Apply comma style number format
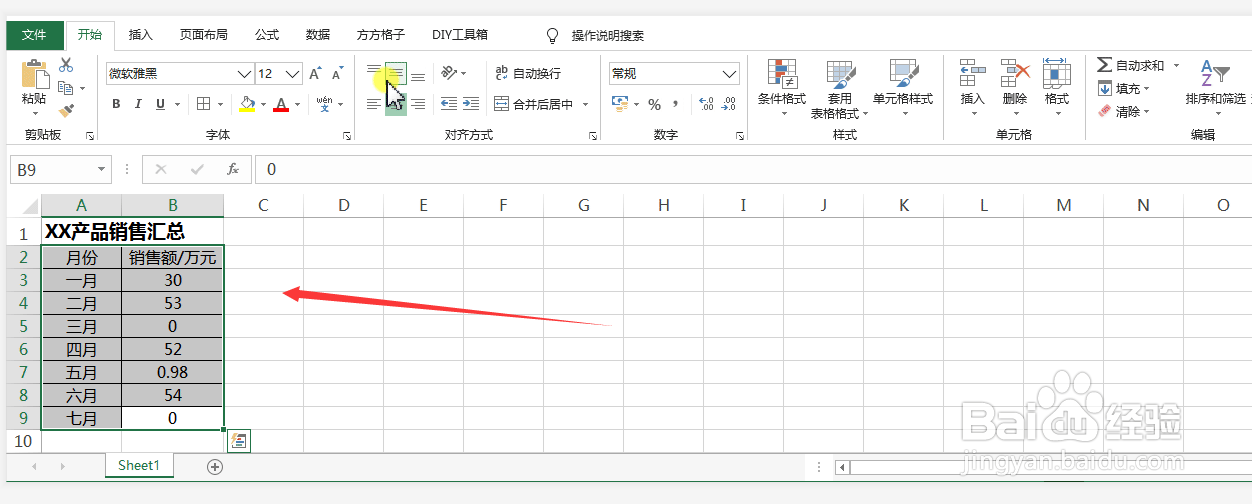Screen dimensions: 1252x504 (x=676, y=104)
